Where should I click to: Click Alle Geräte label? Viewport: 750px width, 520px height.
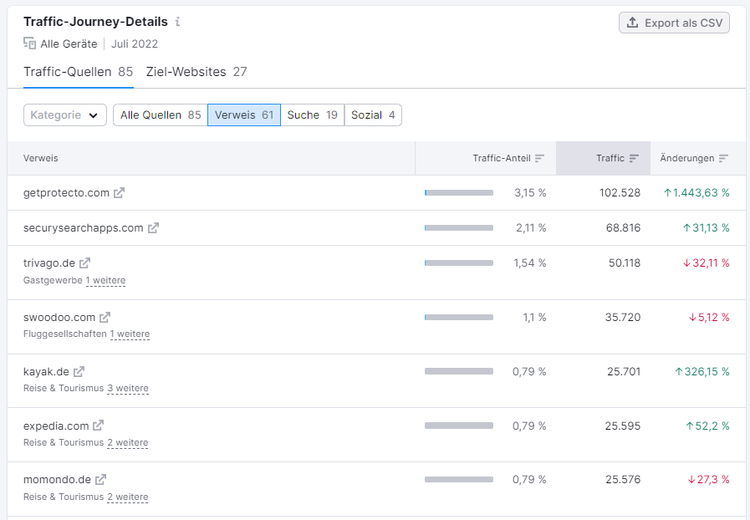pos(69,44)
